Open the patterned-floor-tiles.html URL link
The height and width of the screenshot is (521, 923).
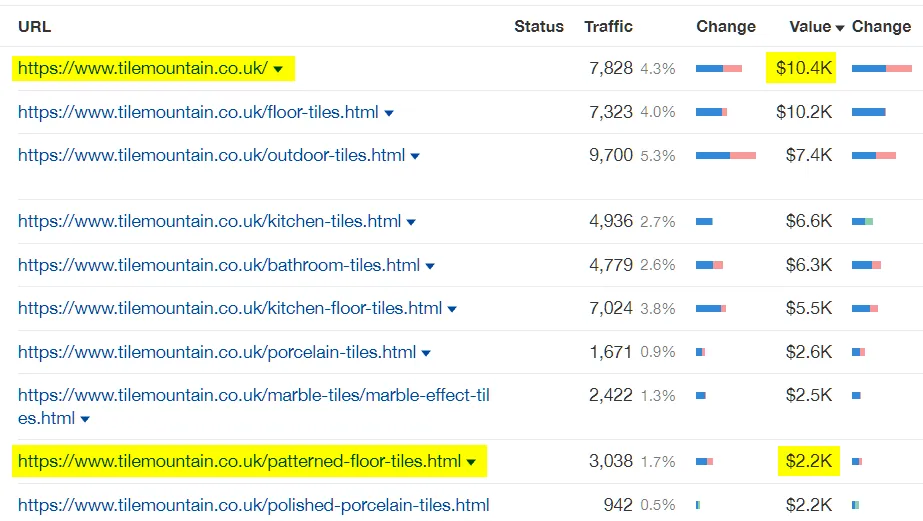pos(239,461)
